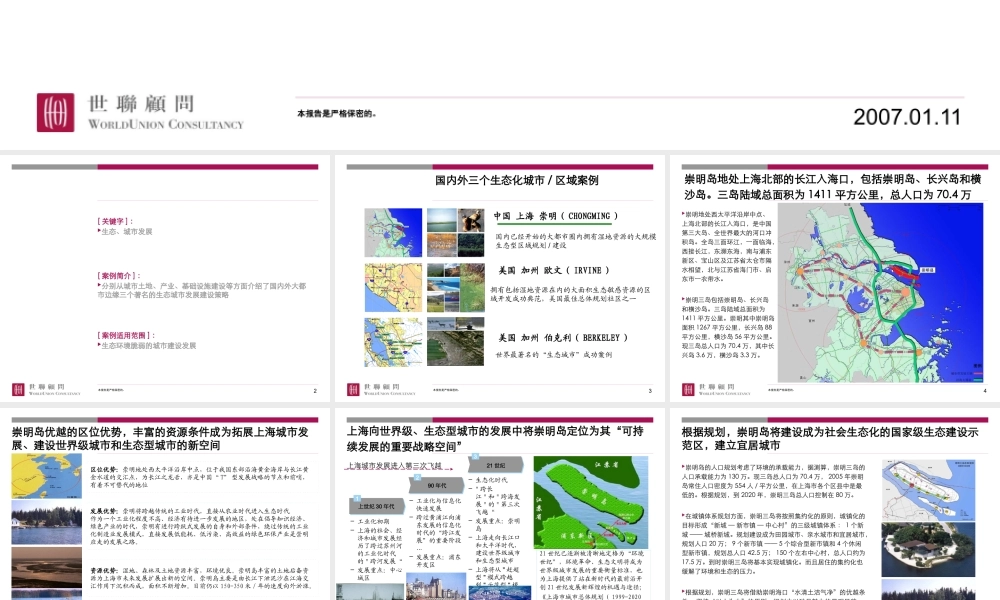Click the 关键字 heading text
This screenshot has height=600, width=1000.
coord(115,221)
